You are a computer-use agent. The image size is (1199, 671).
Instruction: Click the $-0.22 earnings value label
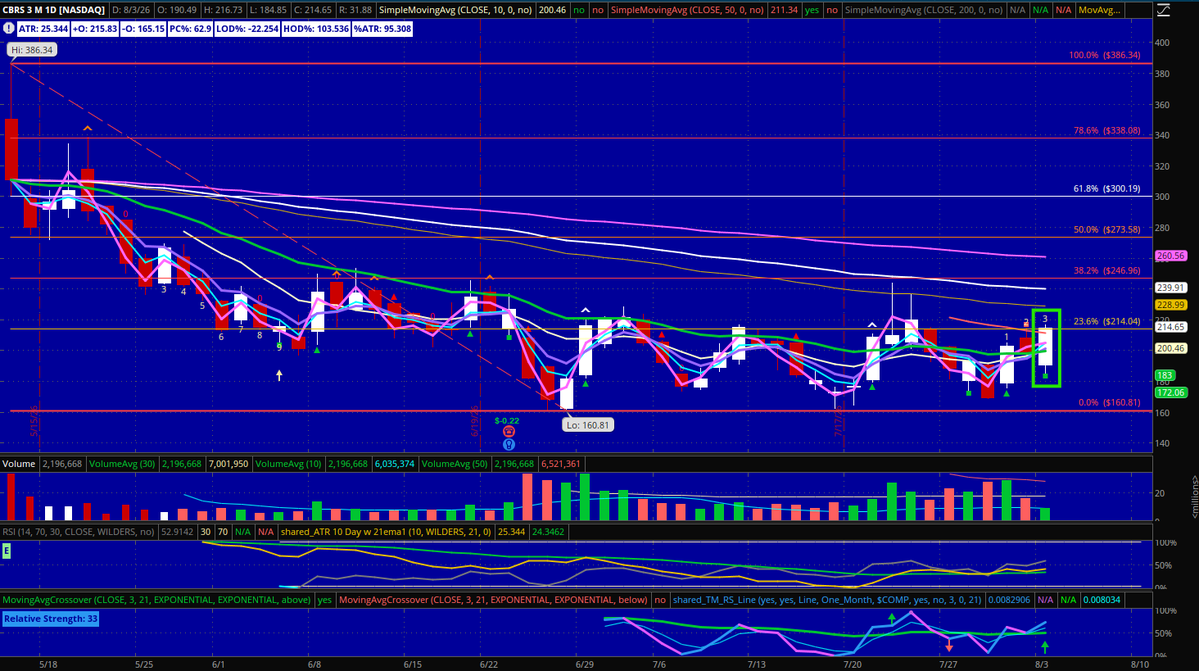click(x=506, y=420)
